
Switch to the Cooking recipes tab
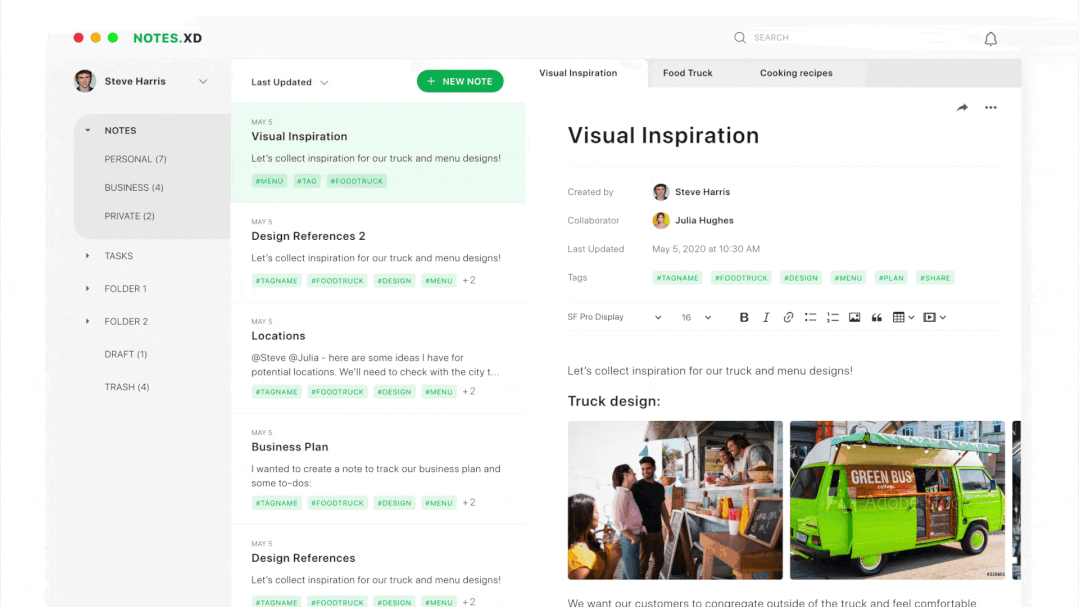pyautogui.click(x=795, y=73)
